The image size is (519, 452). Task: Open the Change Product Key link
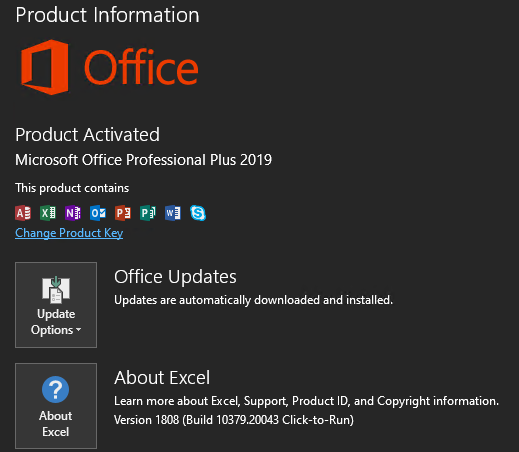coord(69,233)
